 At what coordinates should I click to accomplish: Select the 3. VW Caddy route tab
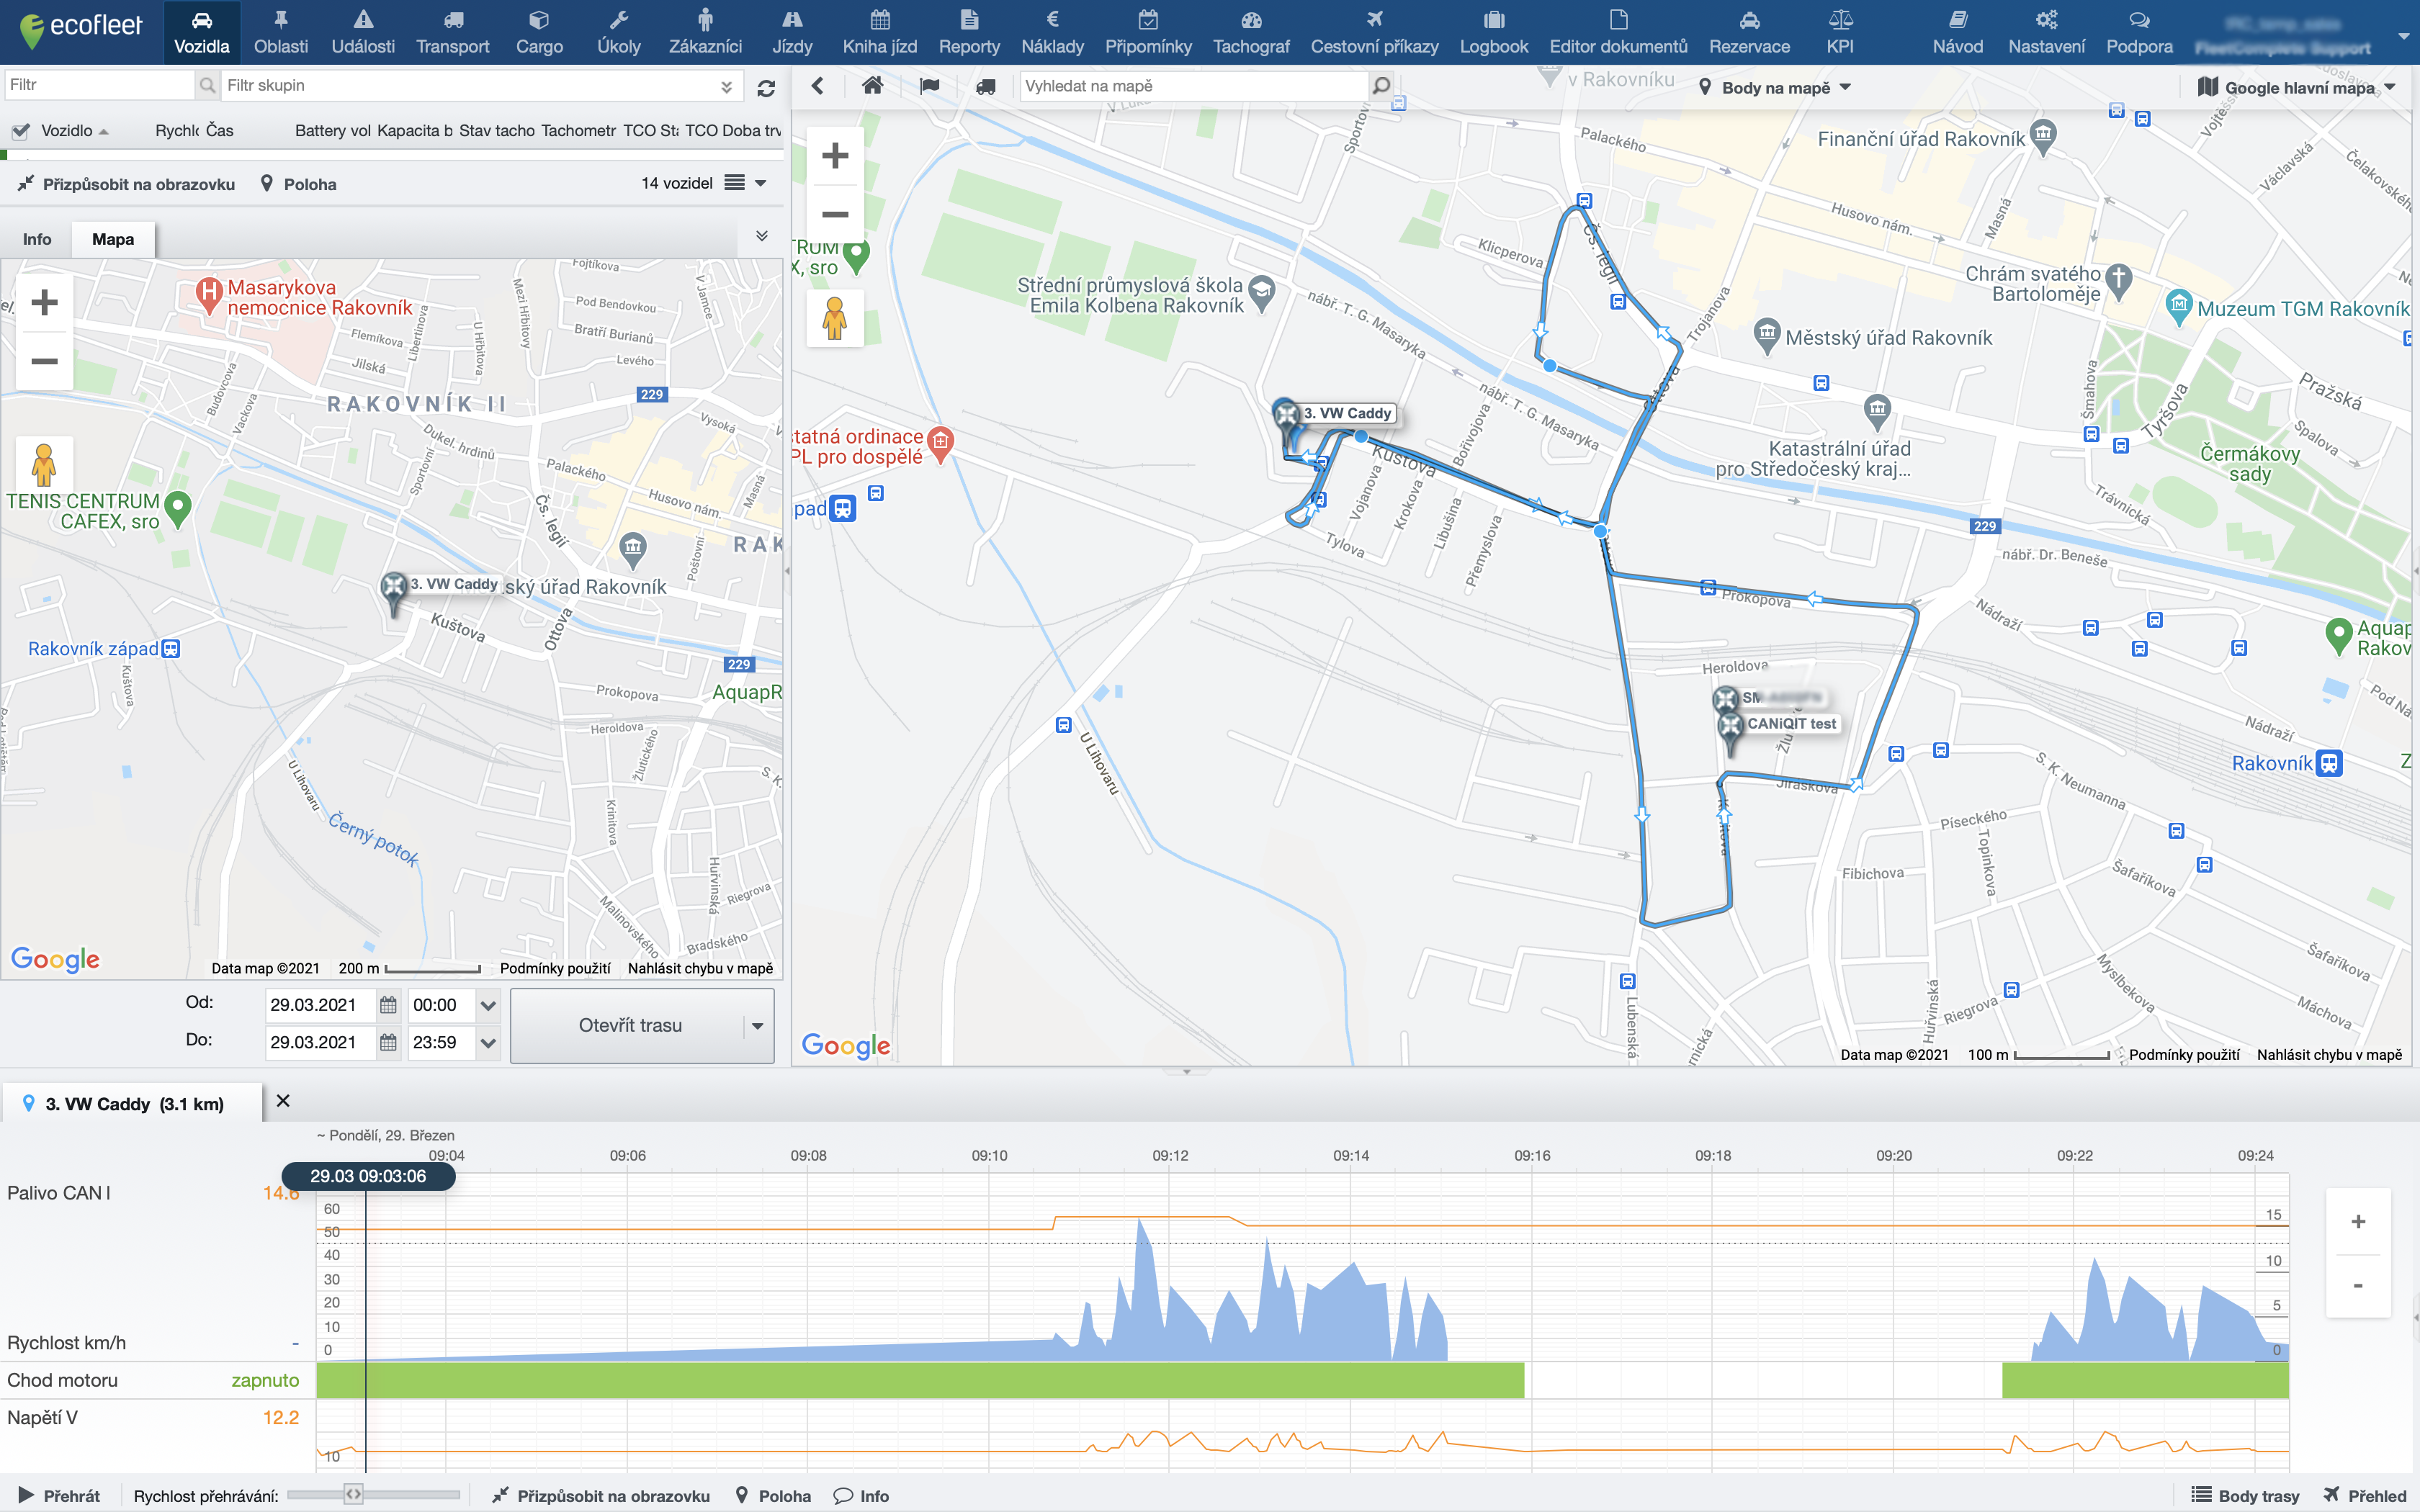click(x=134, y=1104)
